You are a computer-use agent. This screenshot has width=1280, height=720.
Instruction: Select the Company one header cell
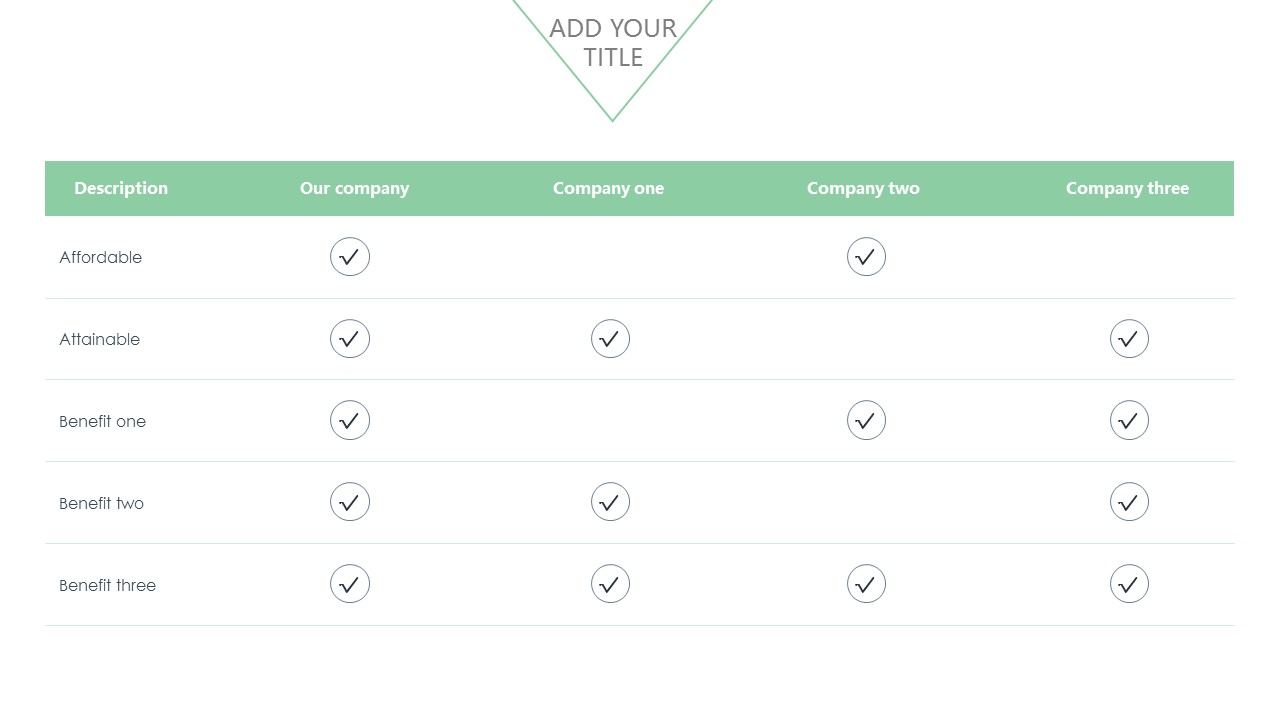[608, 188]
